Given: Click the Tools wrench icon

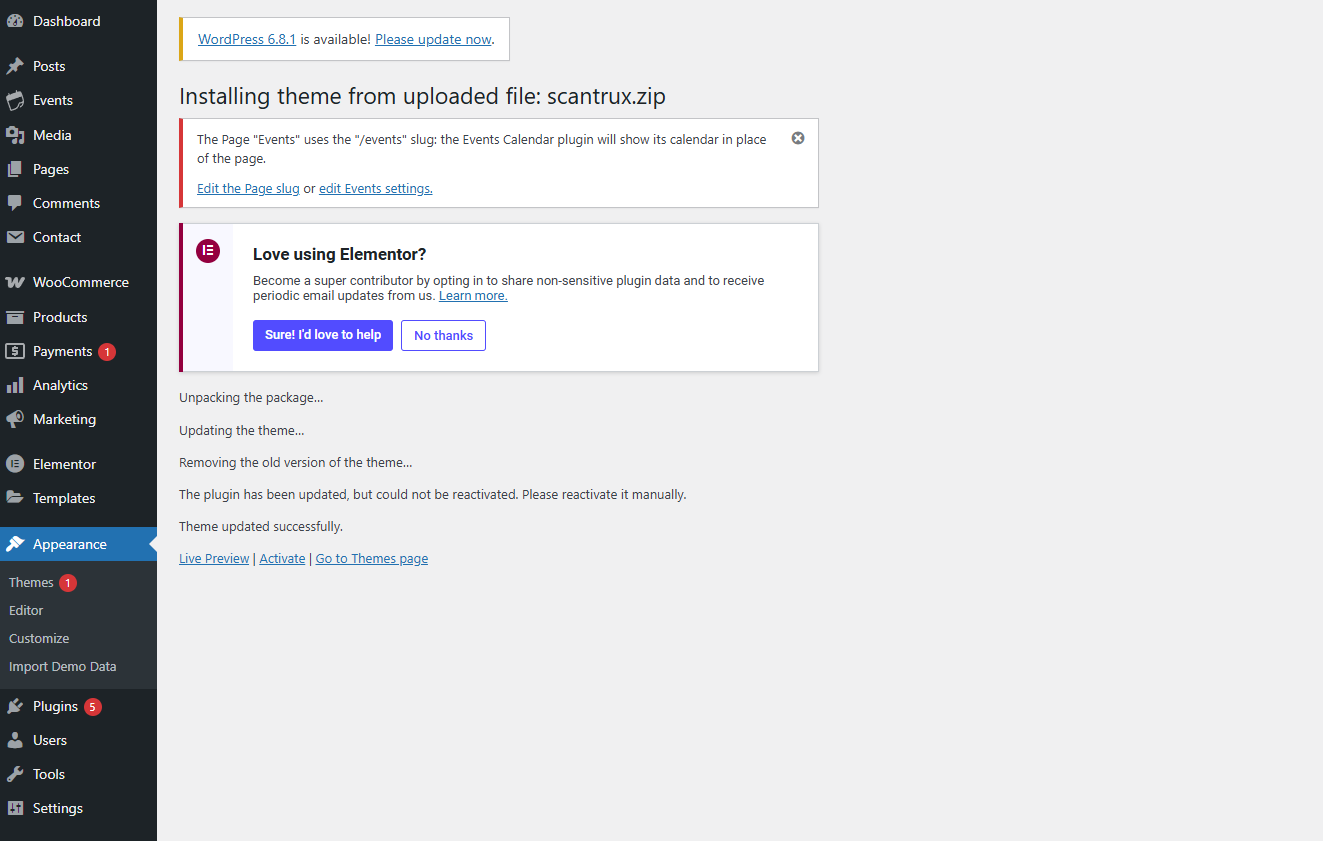Looking at the screenshot, I should pyautogui.click(x=15, y=774).
